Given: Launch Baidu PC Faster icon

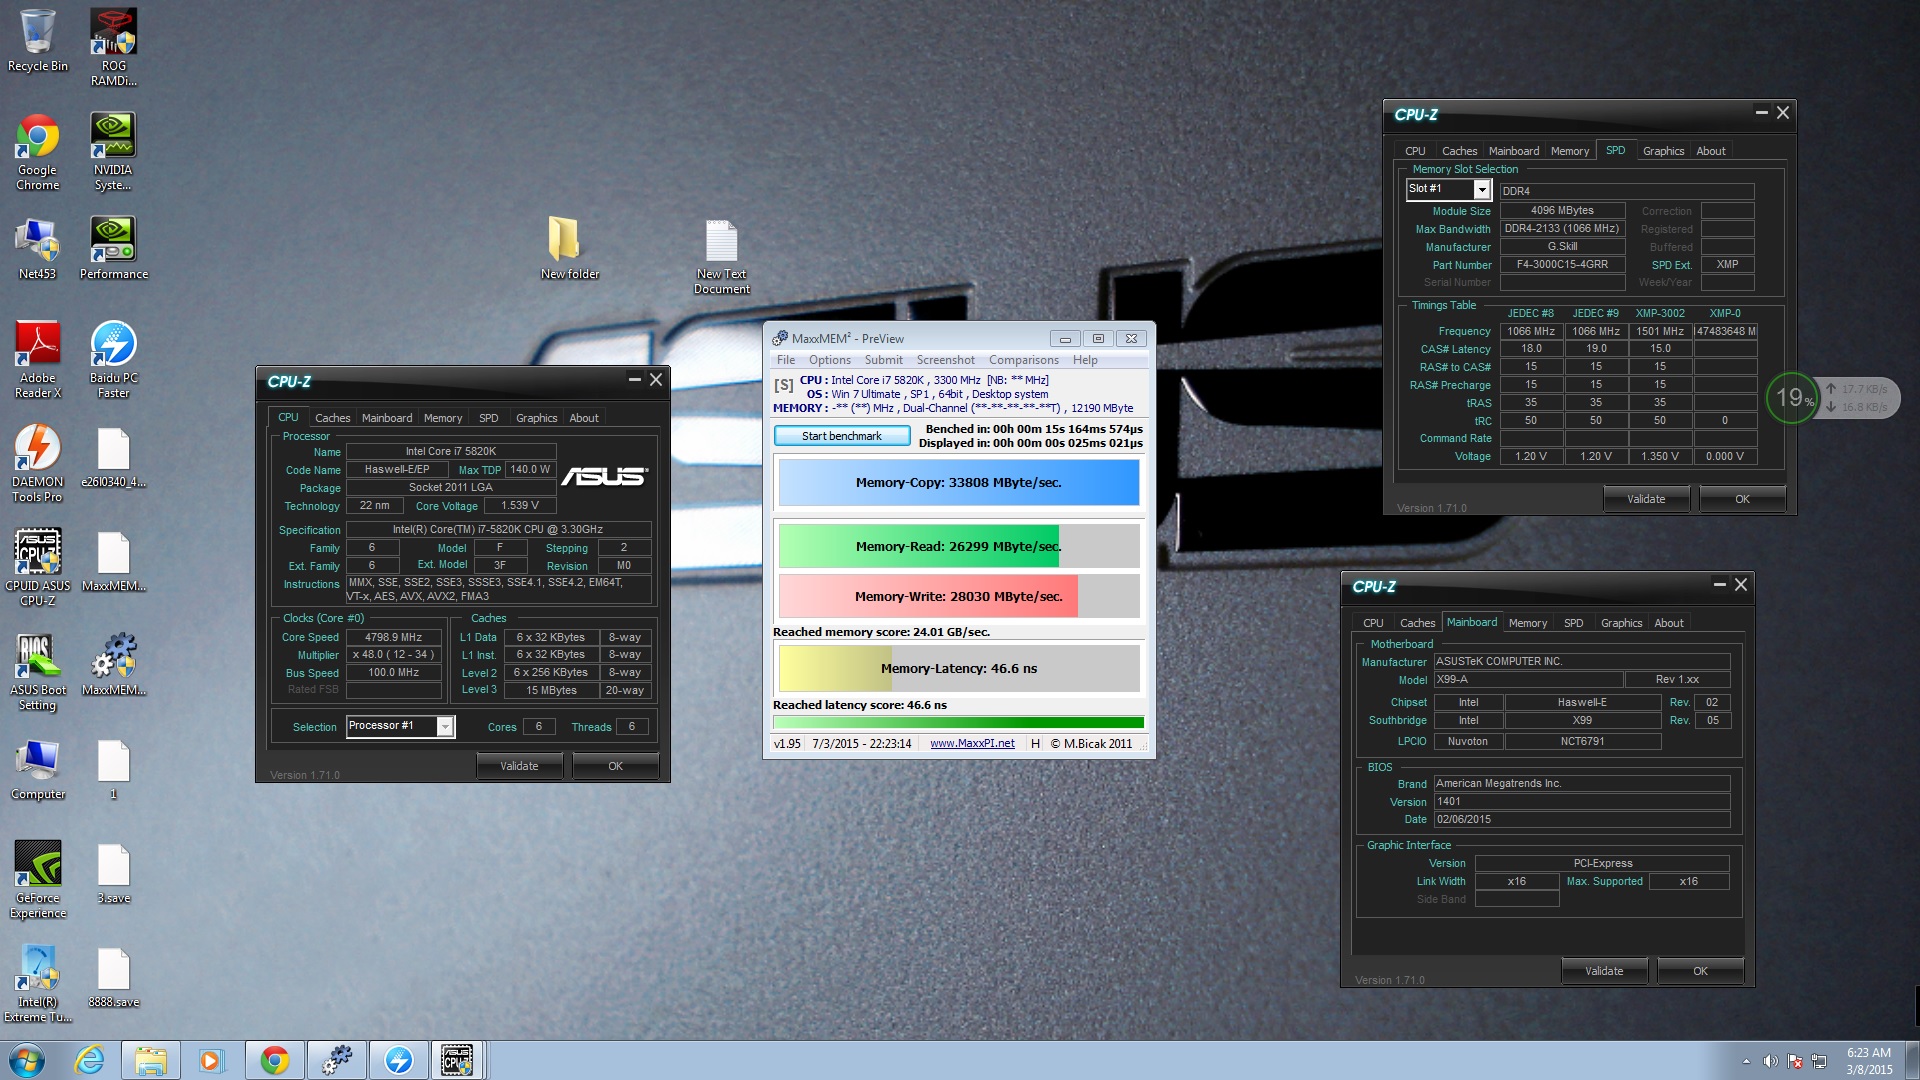Looking at the screenshot, I should [x=113, y=360].
